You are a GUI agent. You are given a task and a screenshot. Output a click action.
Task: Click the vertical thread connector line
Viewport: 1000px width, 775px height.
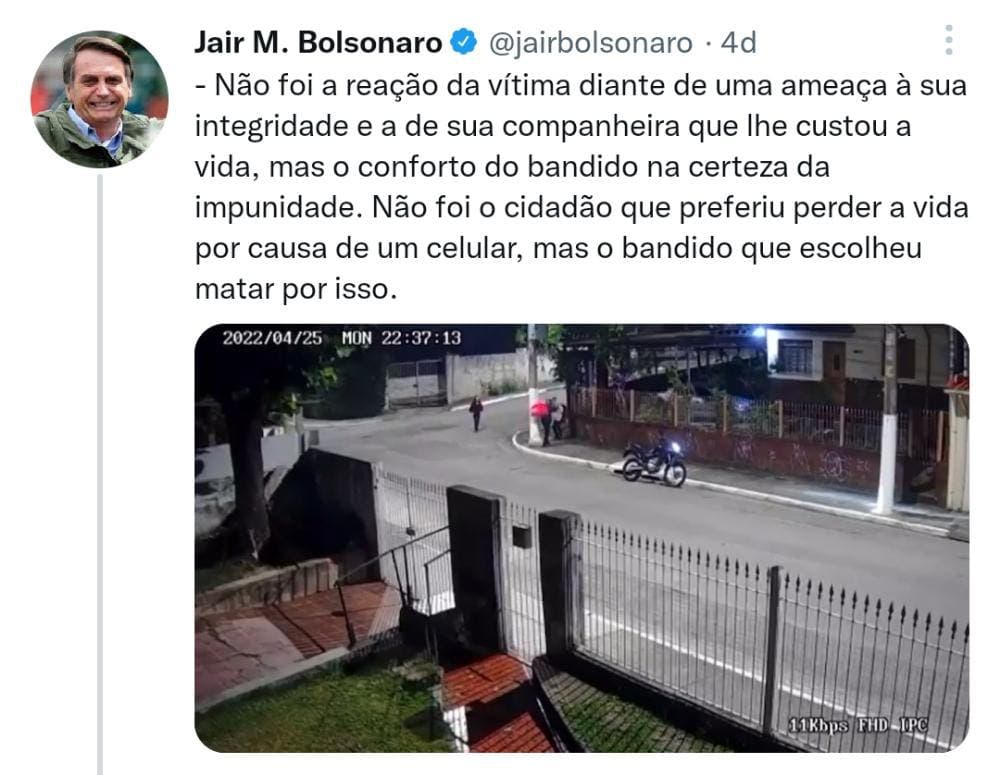[100, 475]
